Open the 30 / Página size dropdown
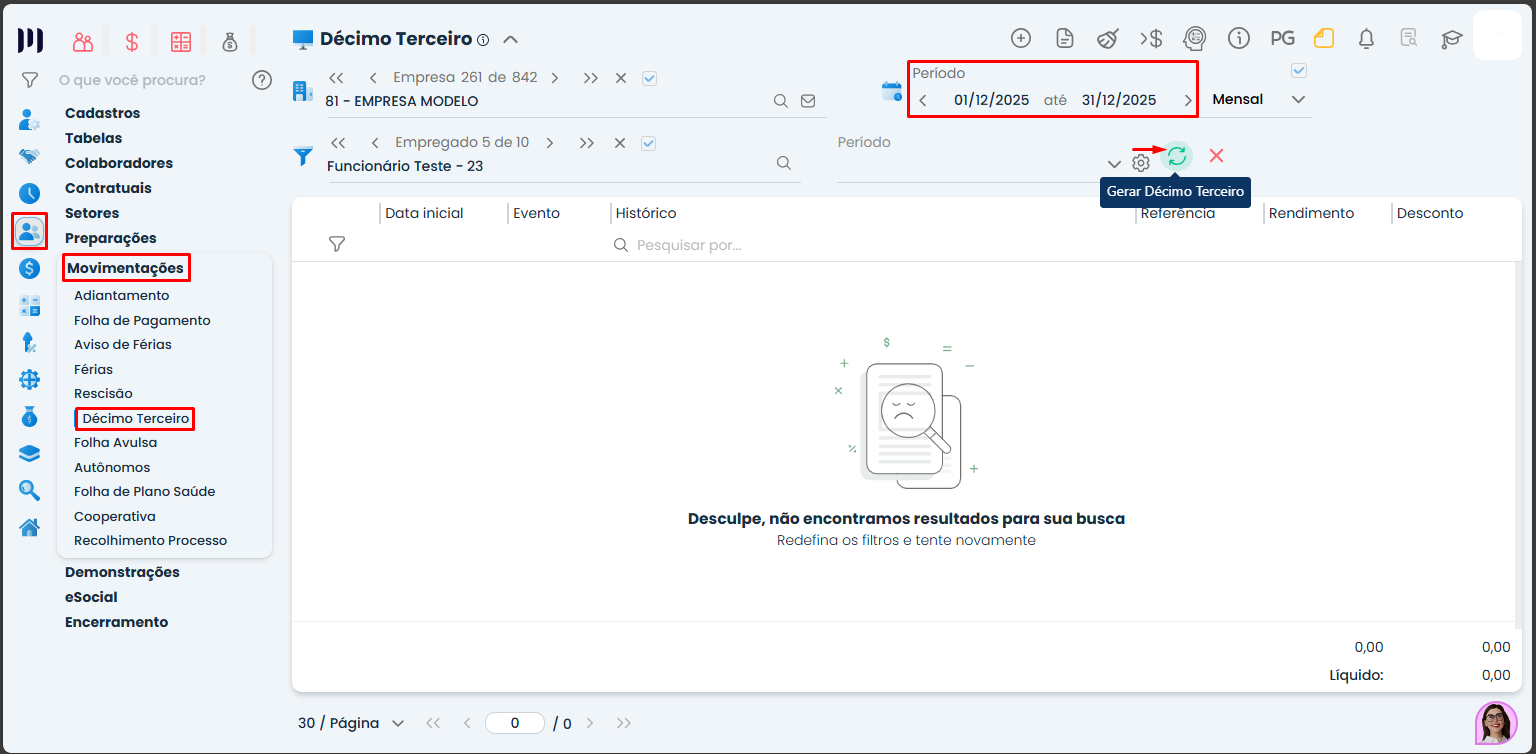 tap(351, 723)
